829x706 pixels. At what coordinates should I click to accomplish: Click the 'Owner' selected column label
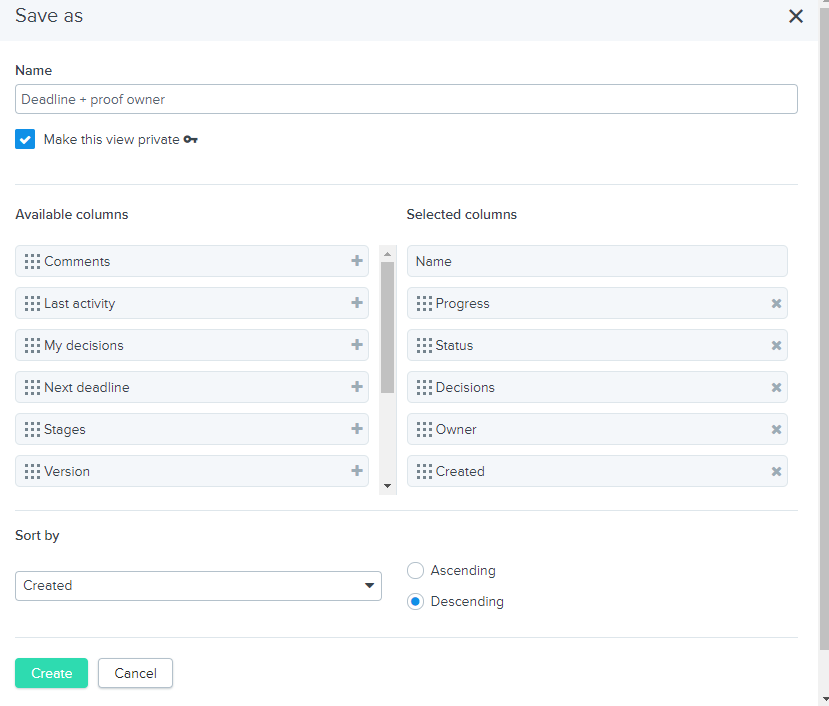tap(456, 429)
